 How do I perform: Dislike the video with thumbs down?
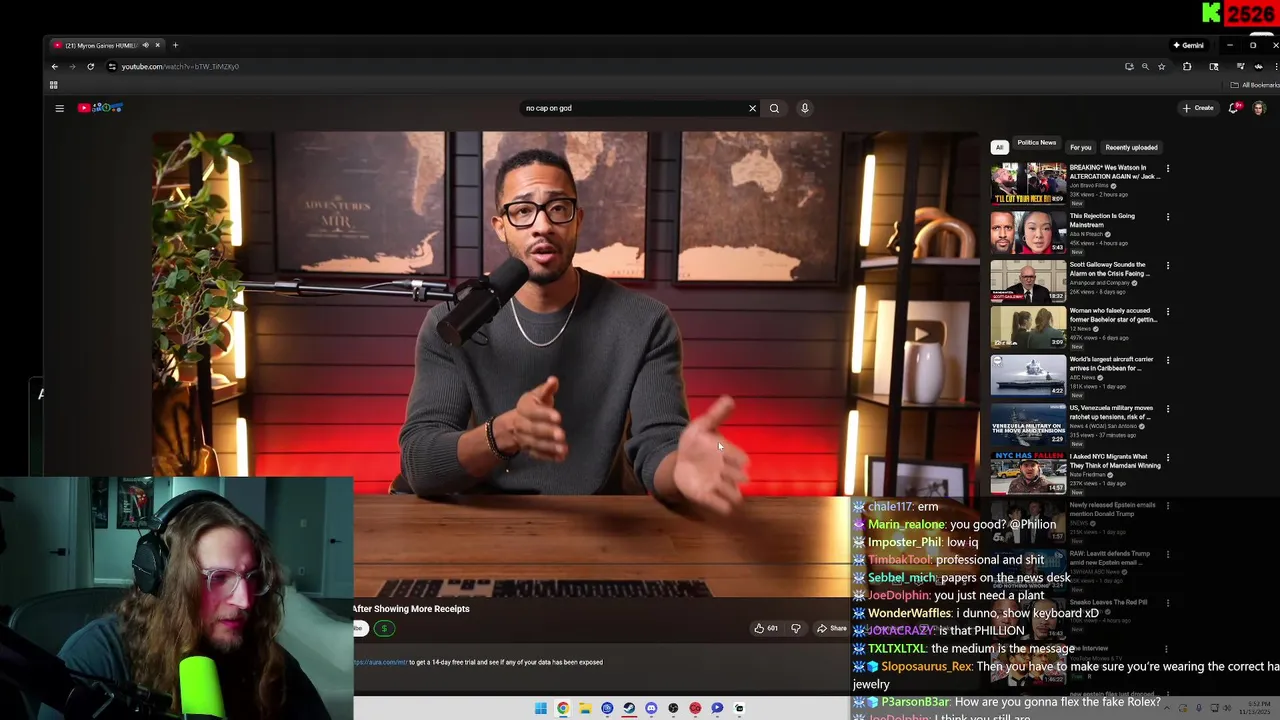(796, 628)
